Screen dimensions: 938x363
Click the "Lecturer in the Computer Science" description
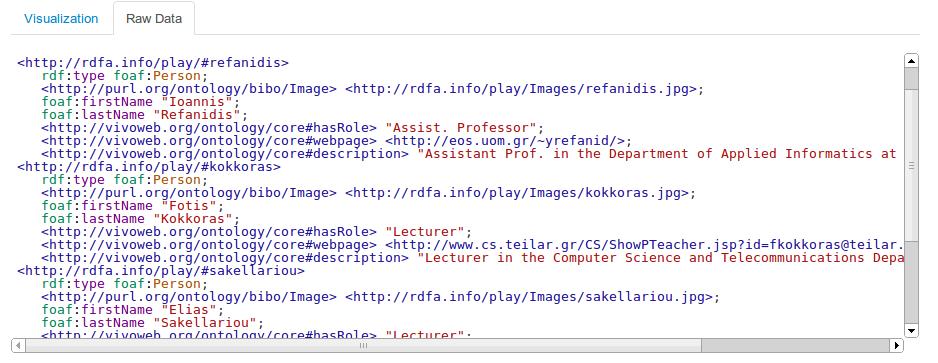point(660,258)
